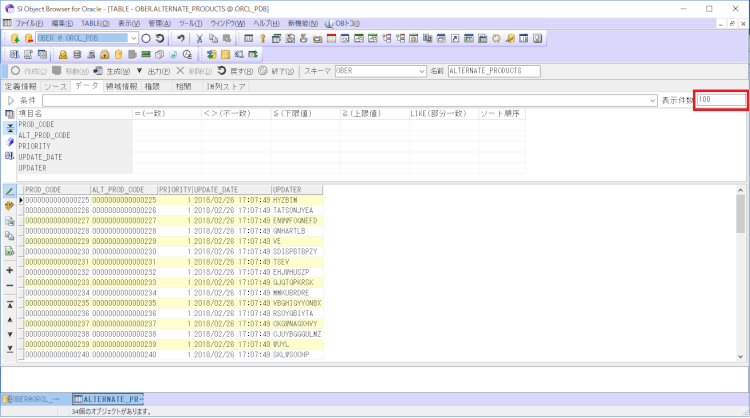Viewport: 750px width, 418px height.
Task: Open the 表示 menu in the menu bar
Action: (128, 22)
